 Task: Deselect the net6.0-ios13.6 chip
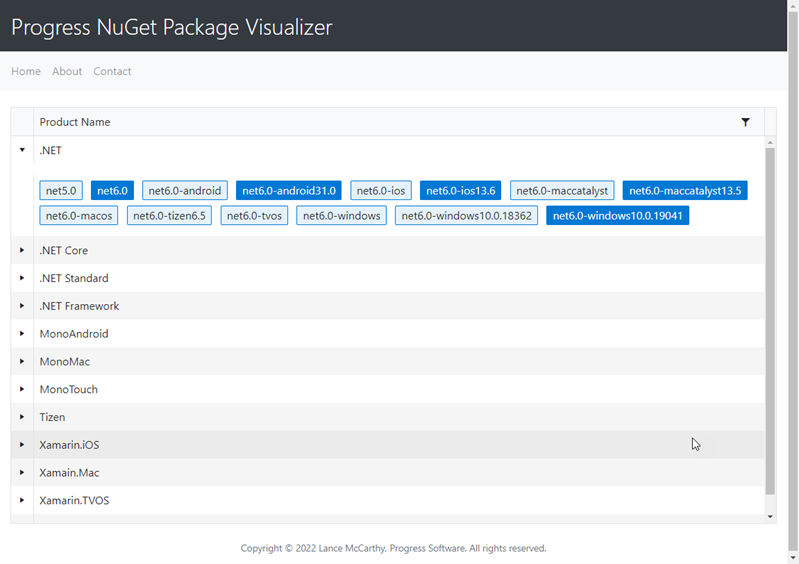tap(461, 191)
